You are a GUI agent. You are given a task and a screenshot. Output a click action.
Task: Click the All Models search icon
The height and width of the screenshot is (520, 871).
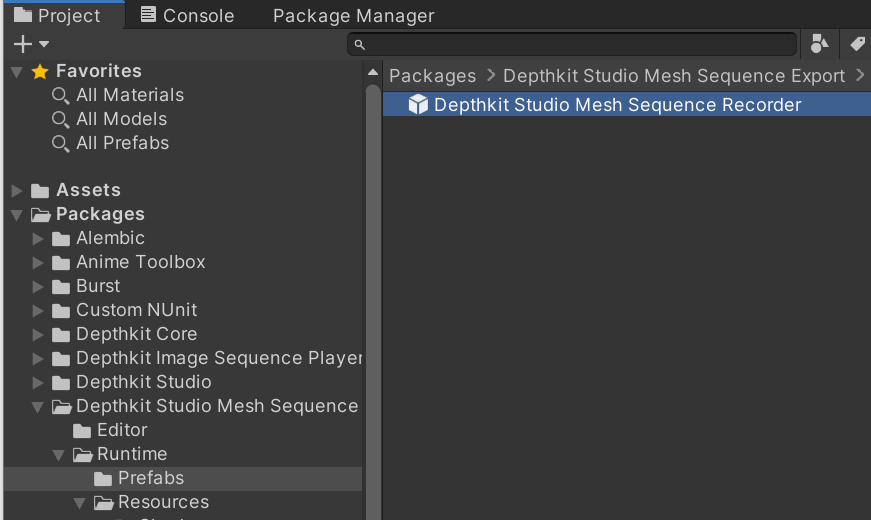tap(61, 119)
